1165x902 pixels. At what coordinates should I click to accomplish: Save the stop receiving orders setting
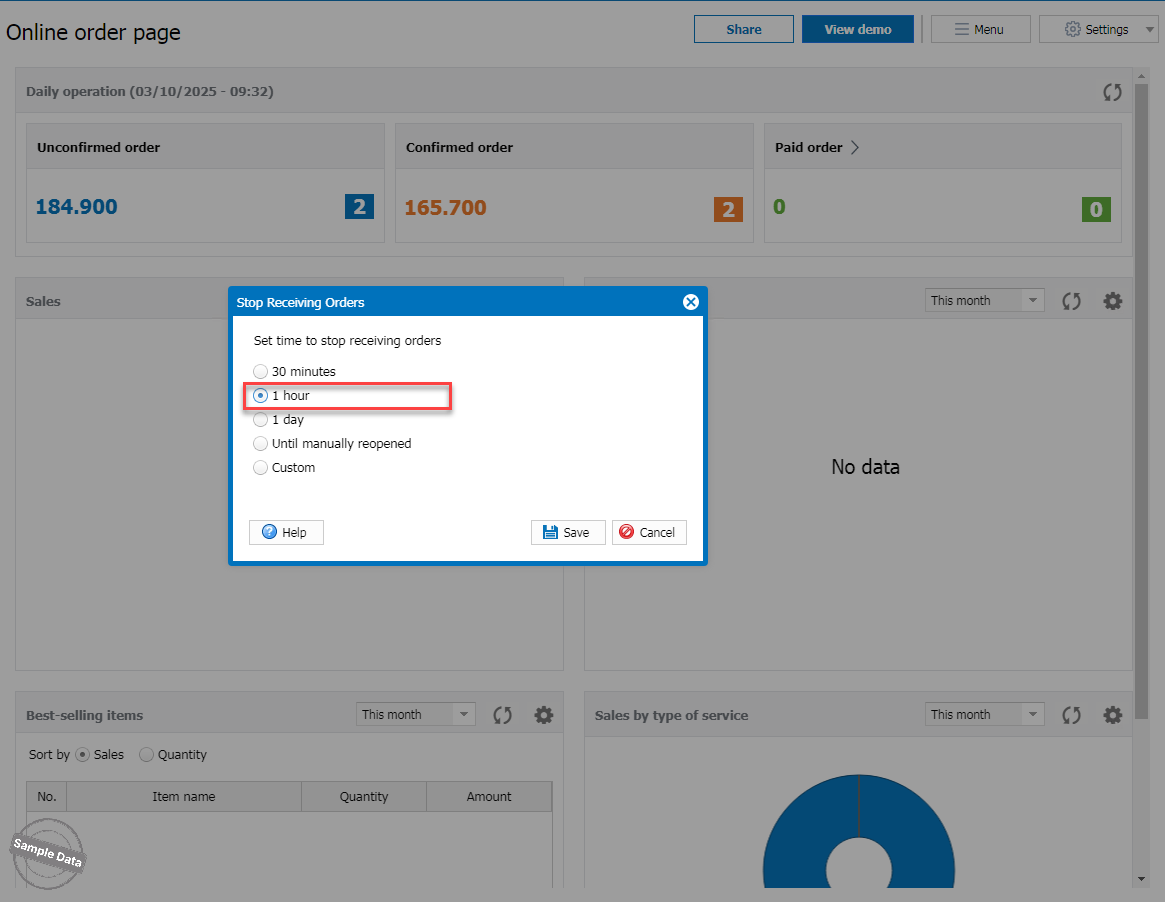coord(567,532)
